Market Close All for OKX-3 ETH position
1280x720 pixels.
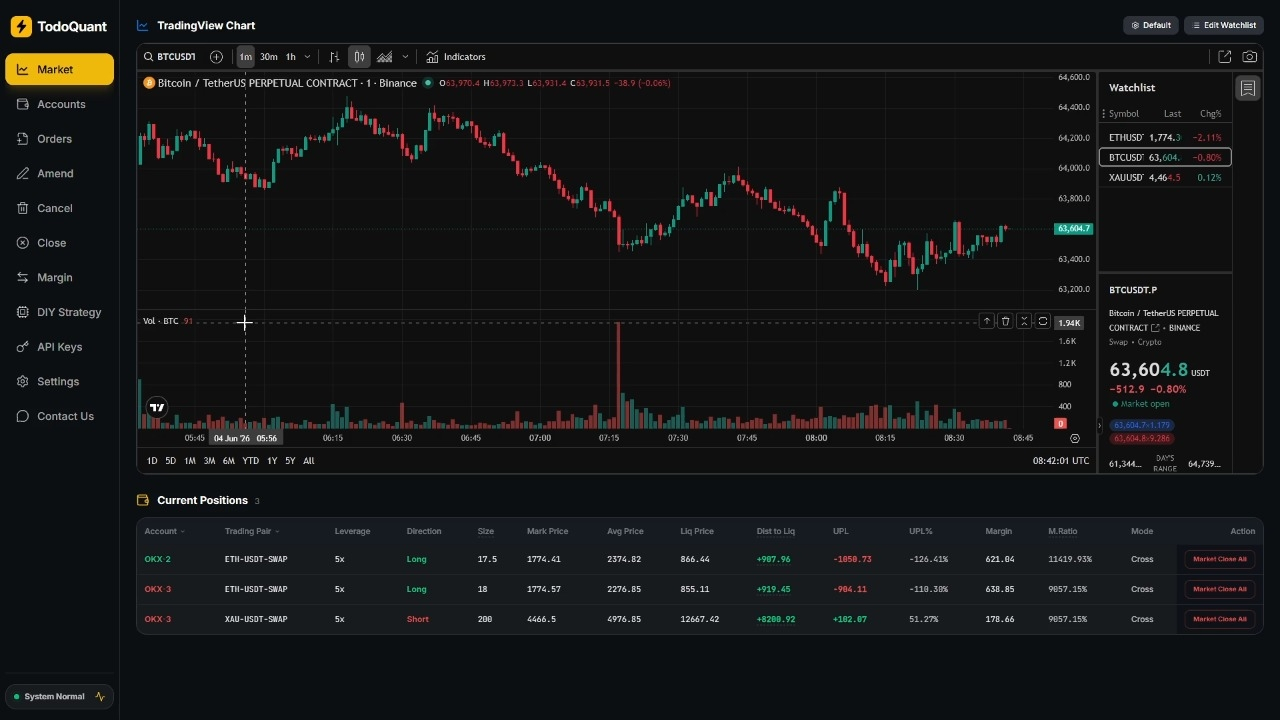(x=1219, y=589)
